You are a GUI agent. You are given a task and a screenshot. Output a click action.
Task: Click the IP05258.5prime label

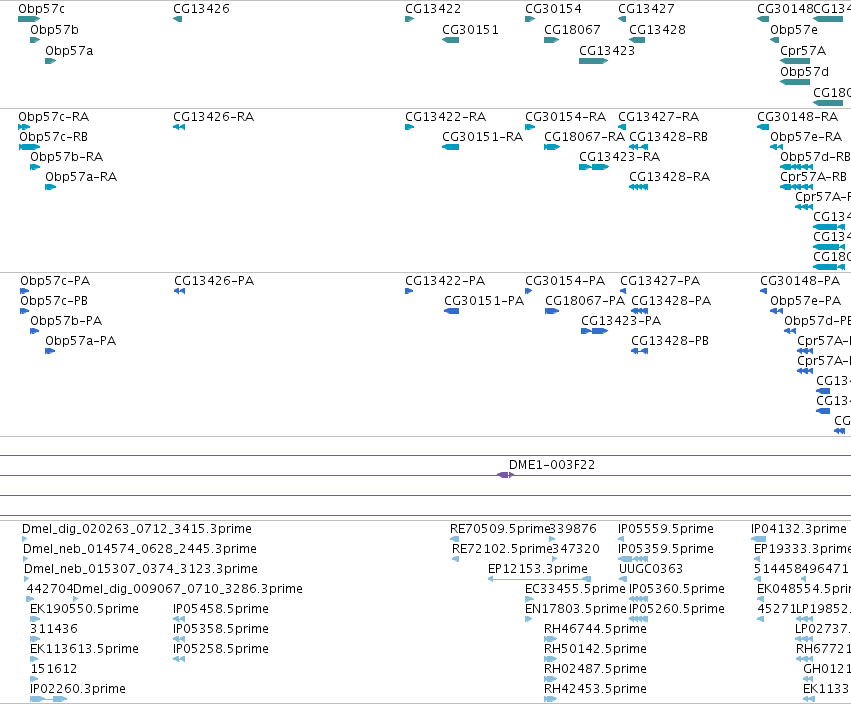221,649
